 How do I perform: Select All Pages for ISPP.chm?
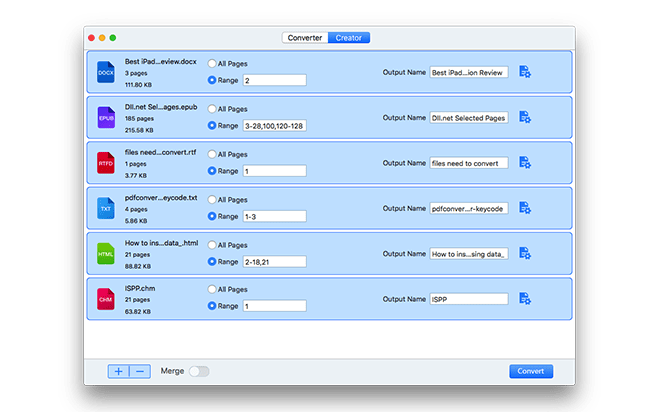[x=212, y=289]
